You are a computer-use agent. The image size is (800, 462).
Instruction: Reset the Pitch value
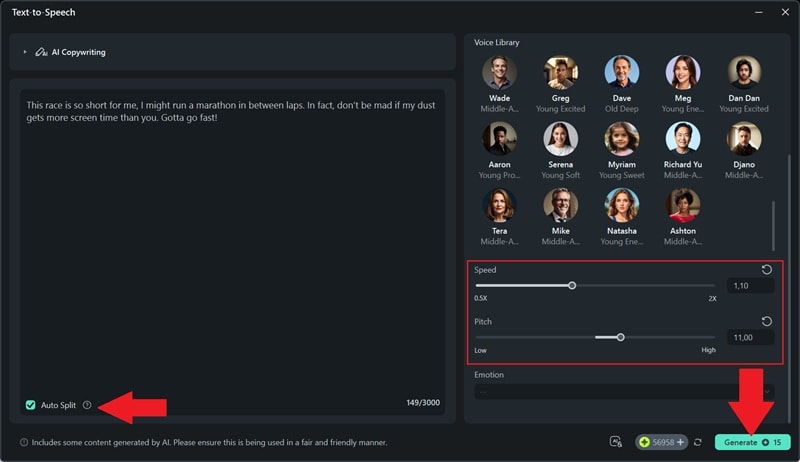pos(767,321)
